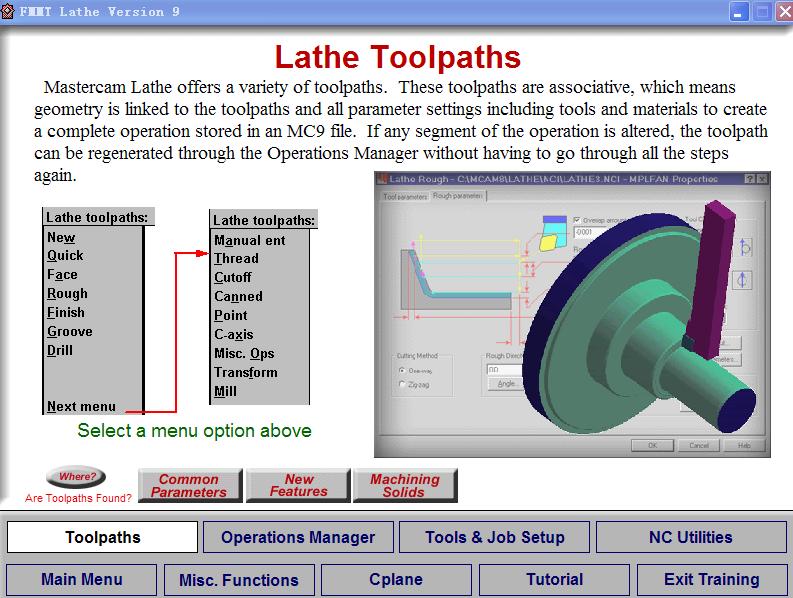793x598 pixels.
Task: Open the Face toolpath option
Action: [x=62, y=275]
